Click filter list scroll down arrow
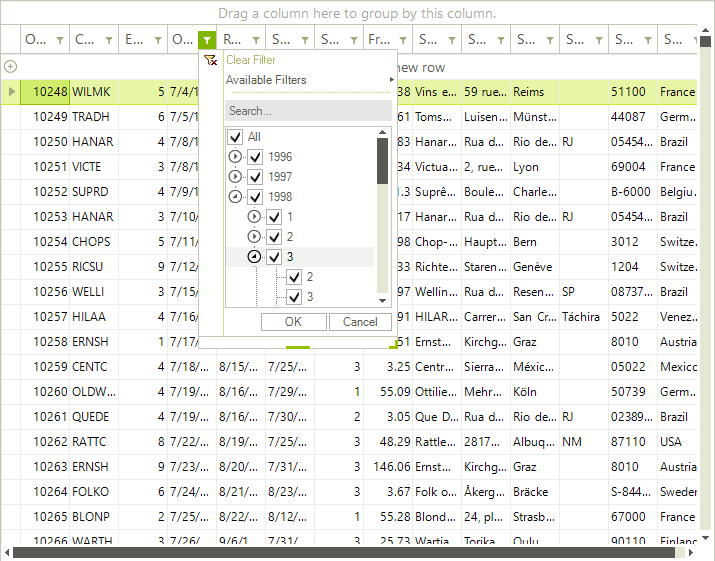The height and width of the screenshot is (561, 715). click(383, 301)
